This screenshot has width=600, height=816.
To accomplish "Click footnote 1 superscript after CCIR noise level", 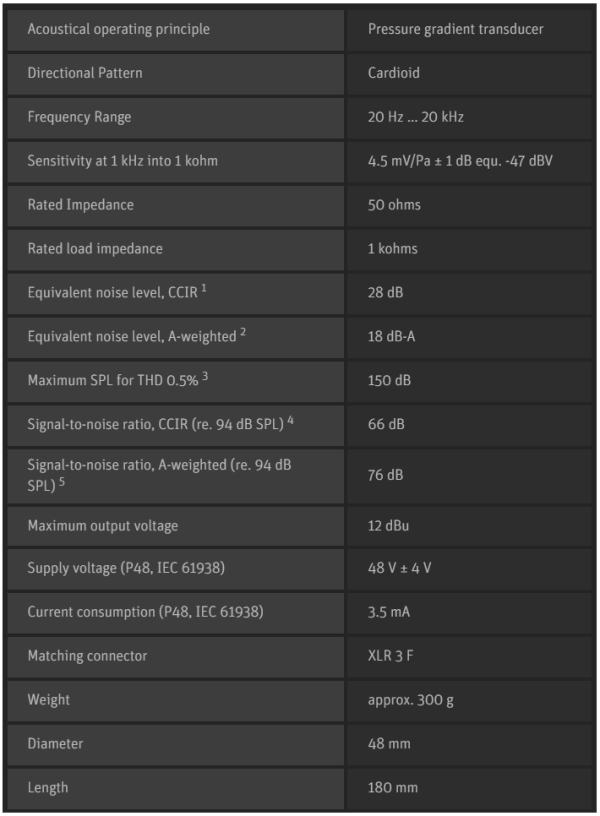I will click(202, 288).
